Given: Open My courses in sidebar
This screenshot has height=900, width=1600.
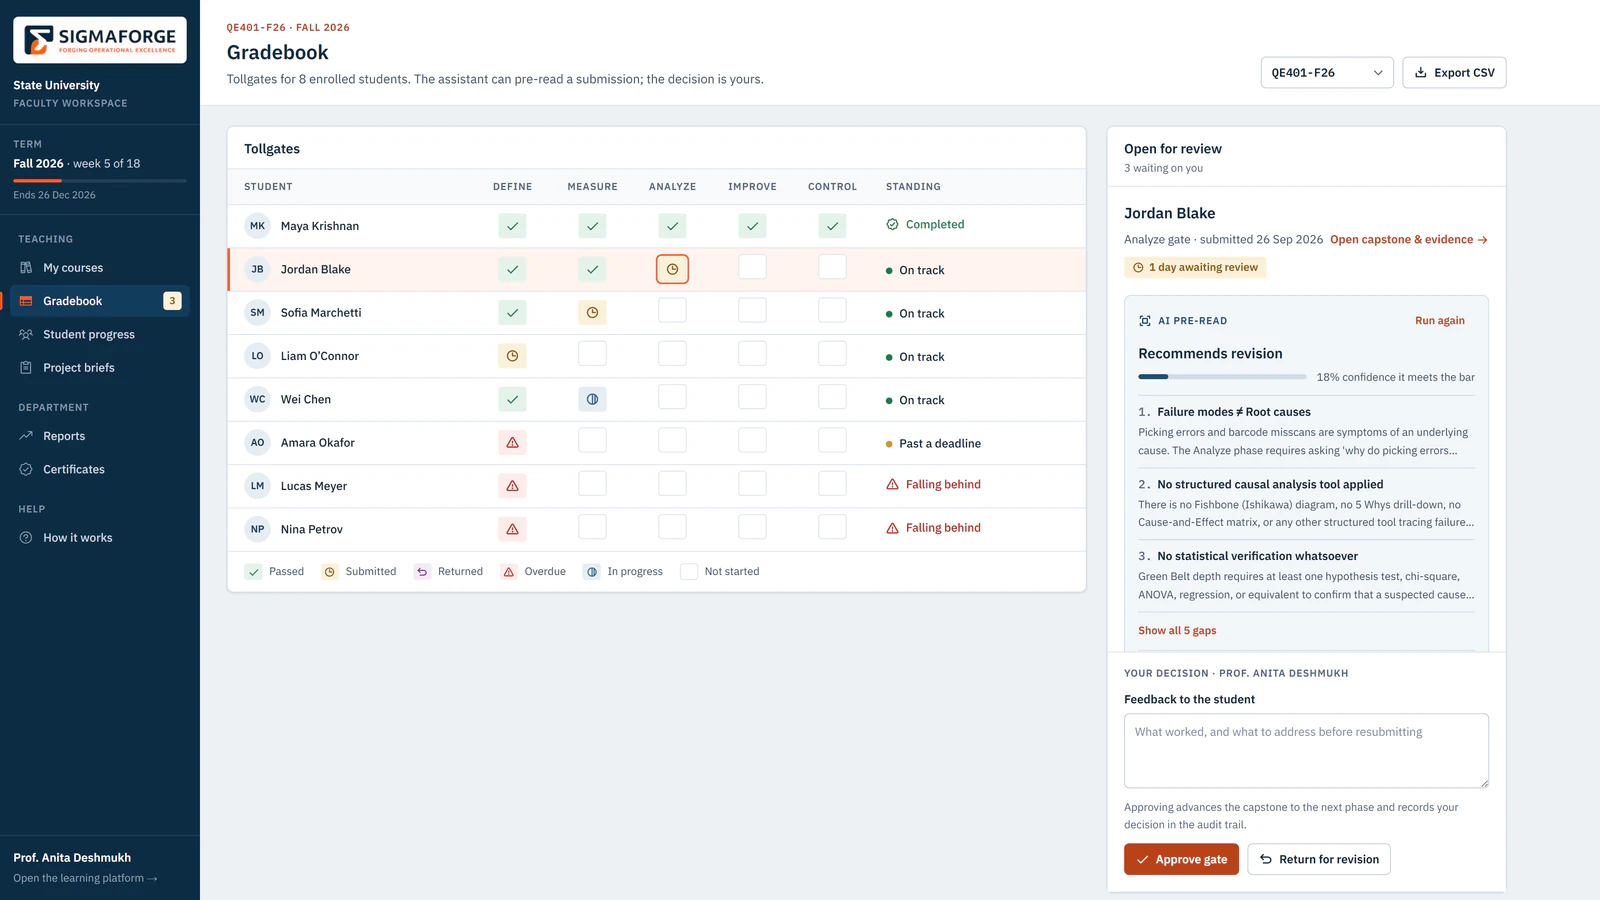Looking at the screenshot, I should (100, 268).
